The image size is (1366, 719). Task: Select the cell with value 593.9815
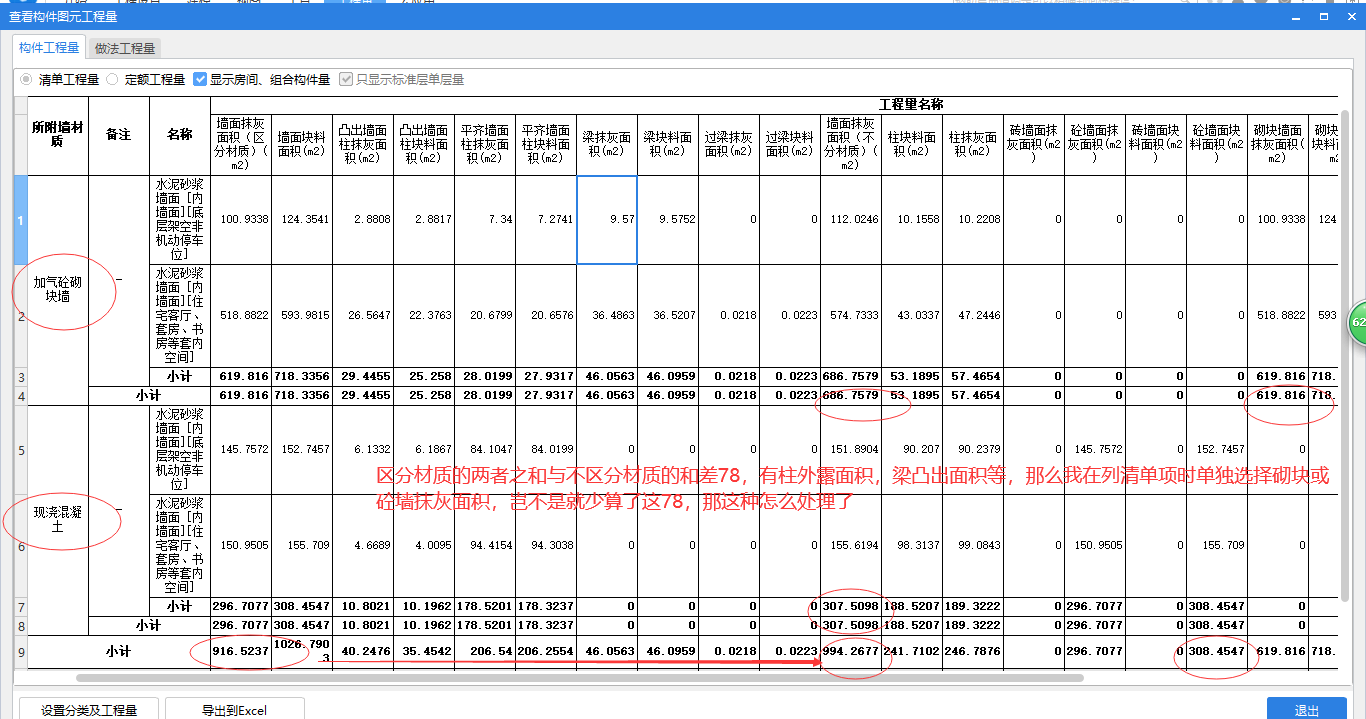coord(302,316)
